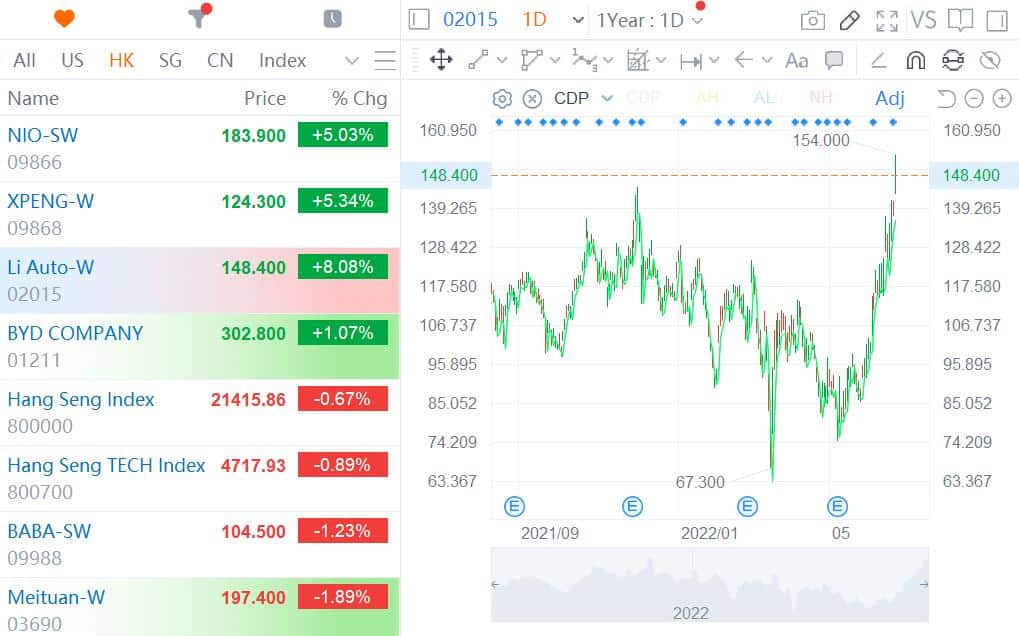The height and width of the screenshot is (636, 1019).
Task: Click the 02015 symbol field
Action: tap(470, 19)
